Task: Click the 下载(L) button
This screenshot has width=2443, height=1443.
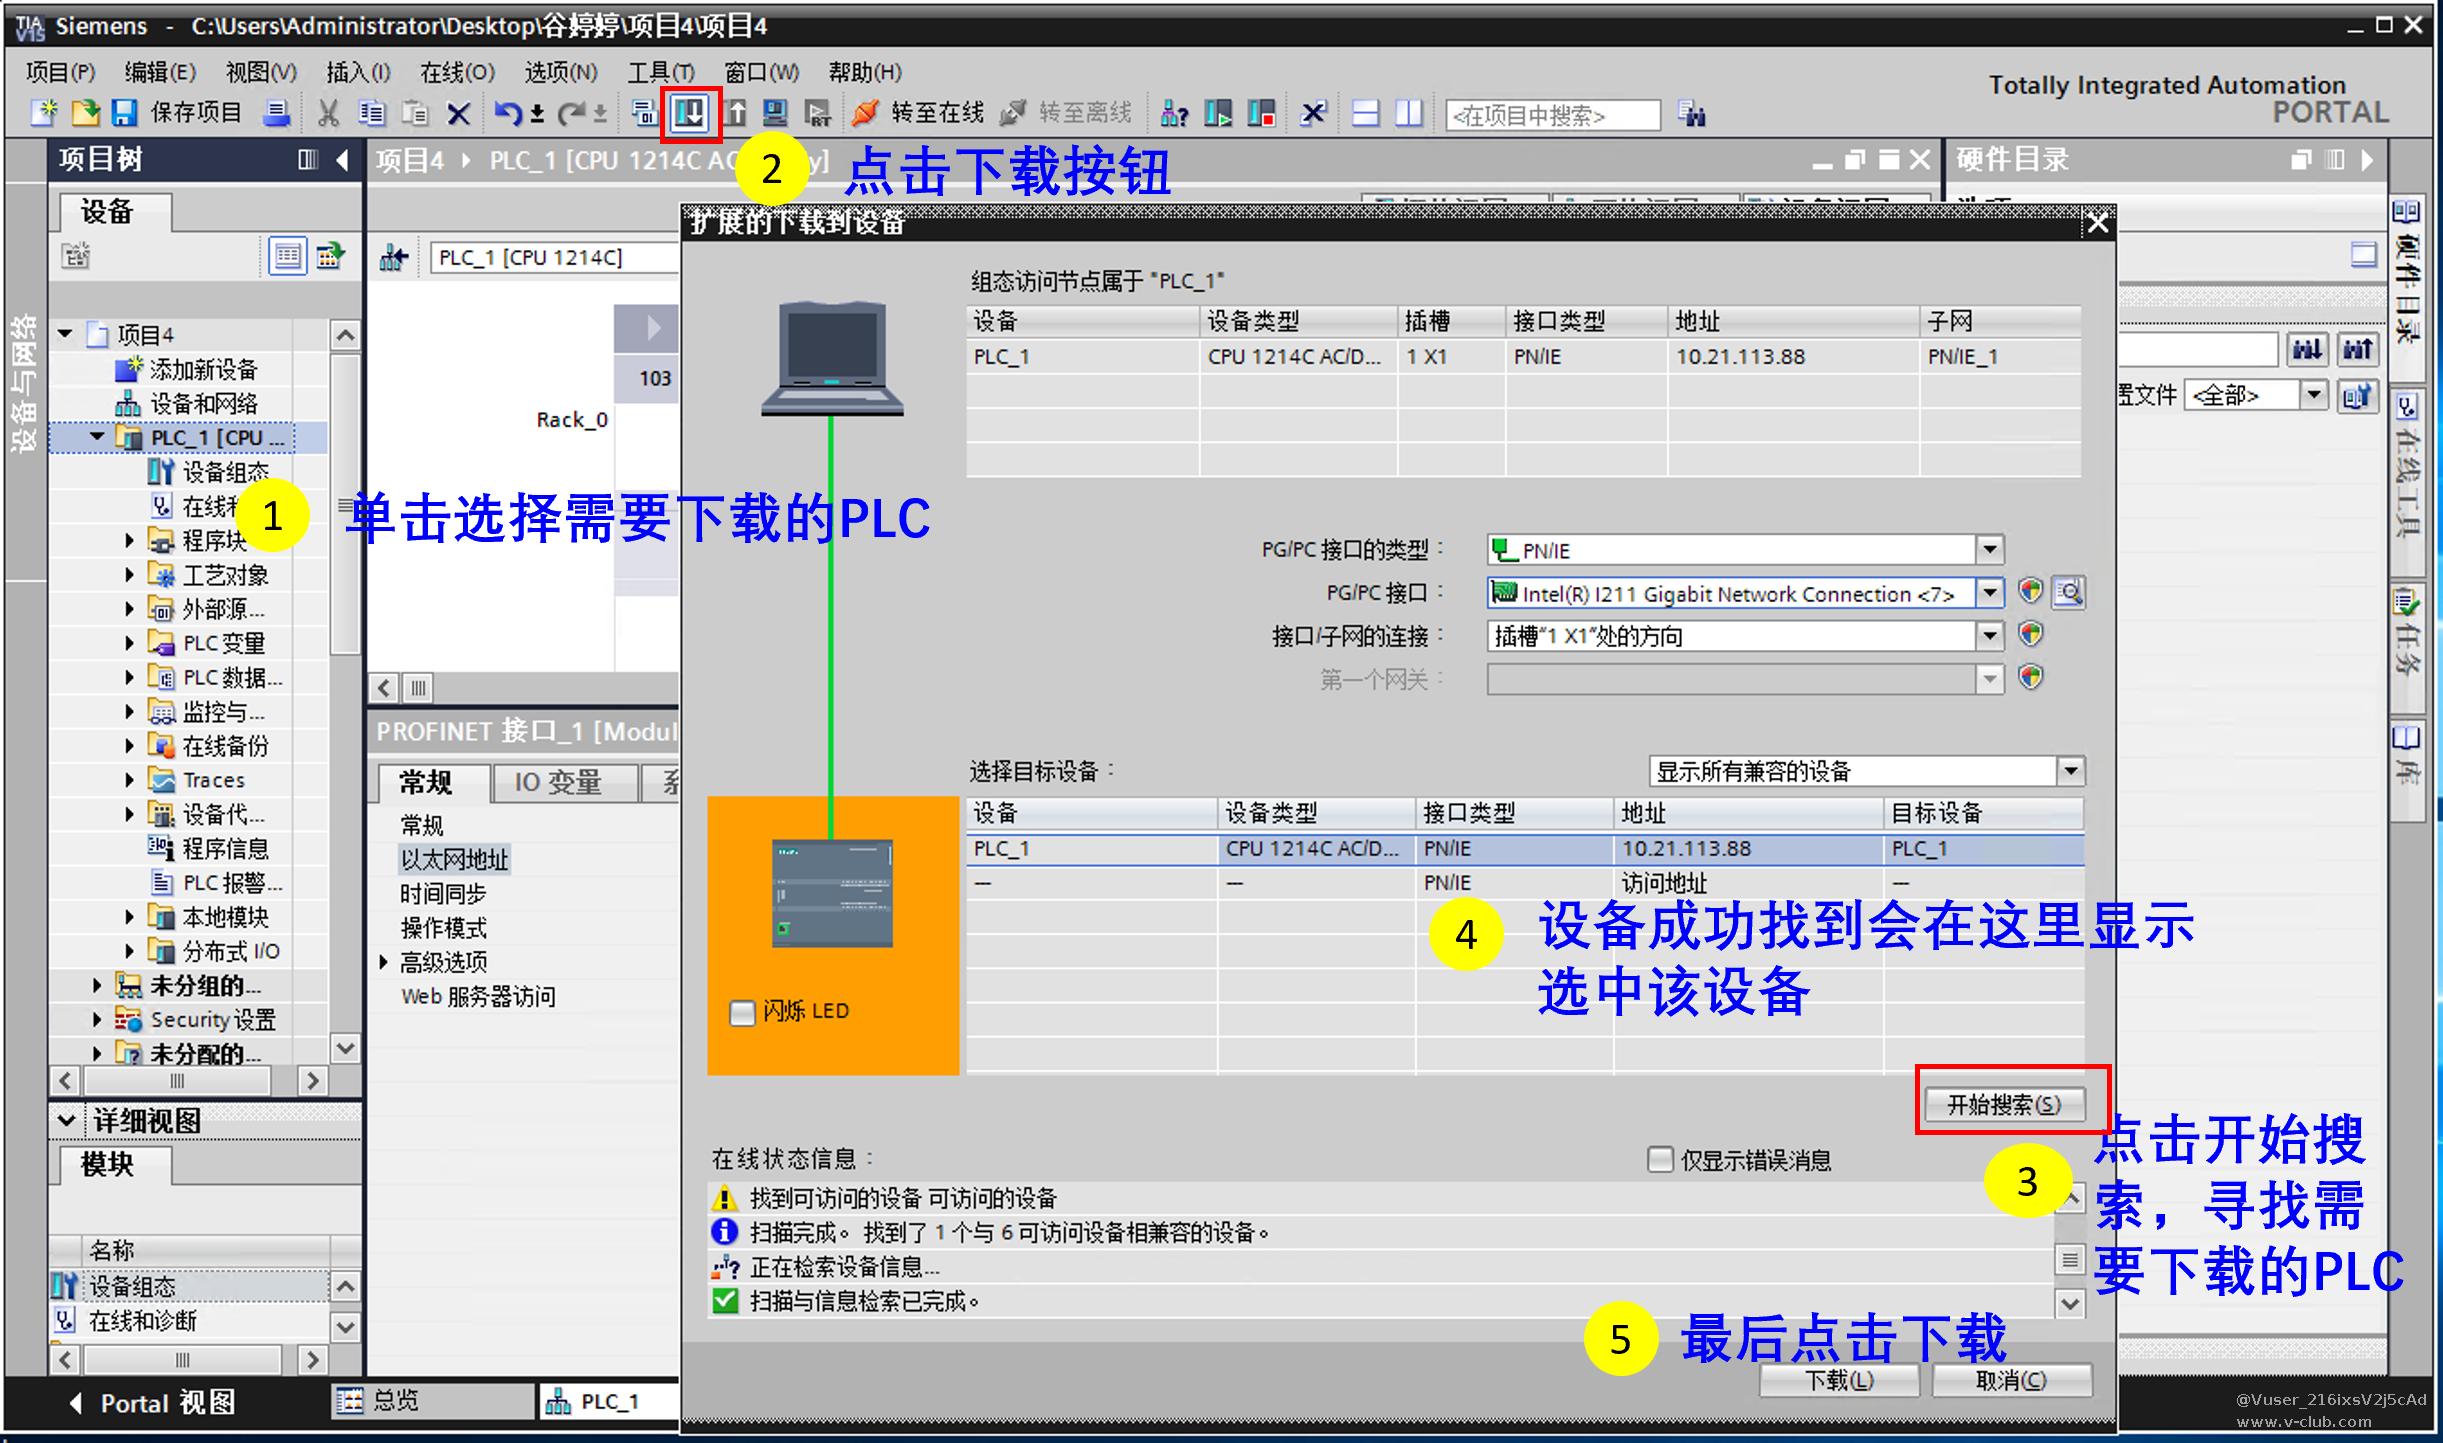Action: point(1839,1380)
